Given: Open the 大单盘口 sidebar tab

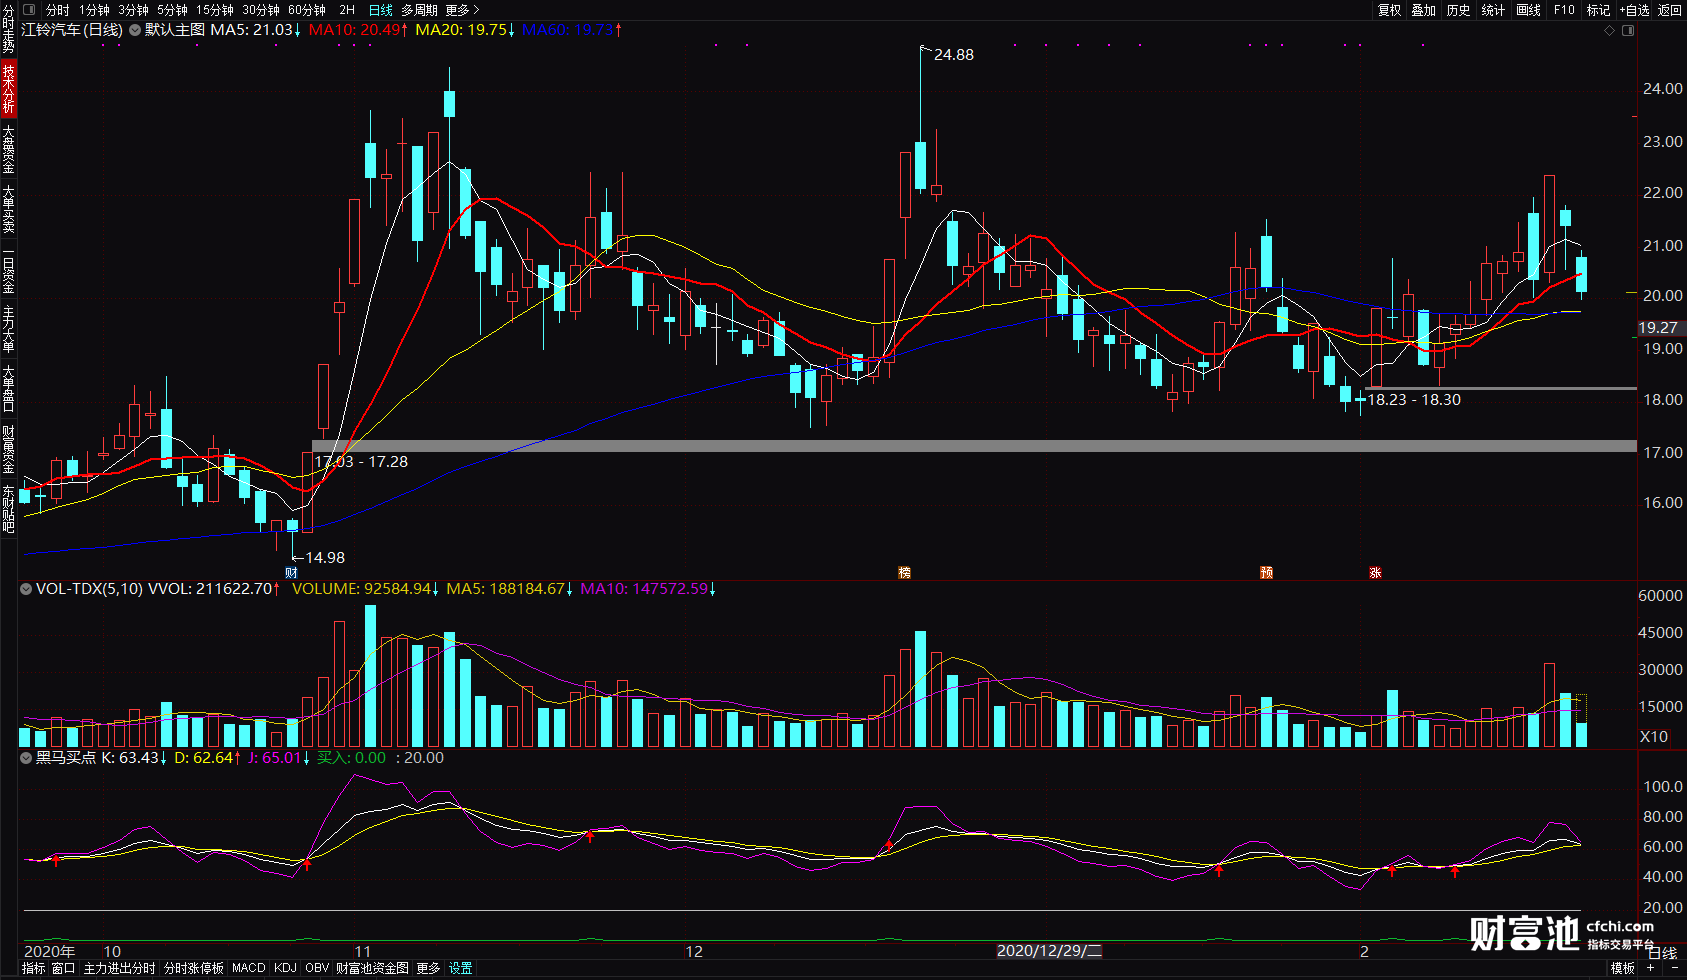Looking at the screenshot, I should [x=8, y=389].
